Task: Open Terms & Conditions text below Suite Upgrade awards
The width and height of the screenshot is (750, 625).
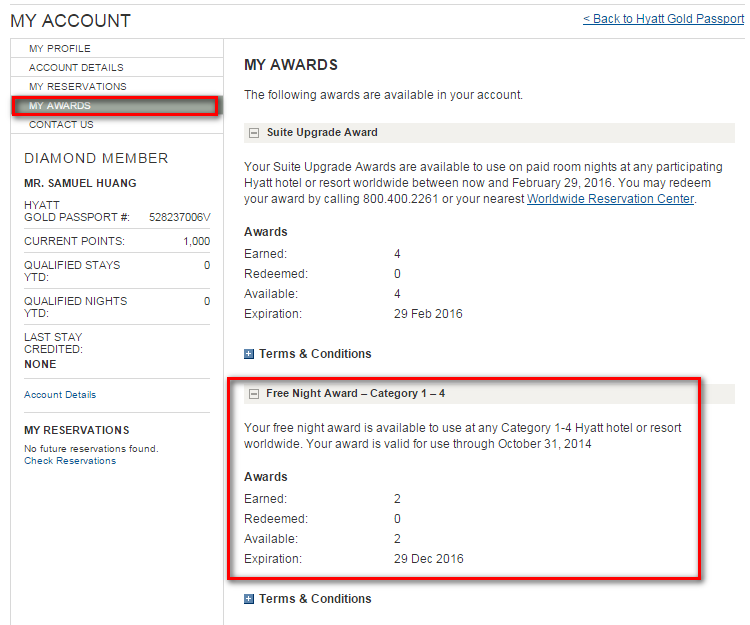Action: [x=315, y=354]
